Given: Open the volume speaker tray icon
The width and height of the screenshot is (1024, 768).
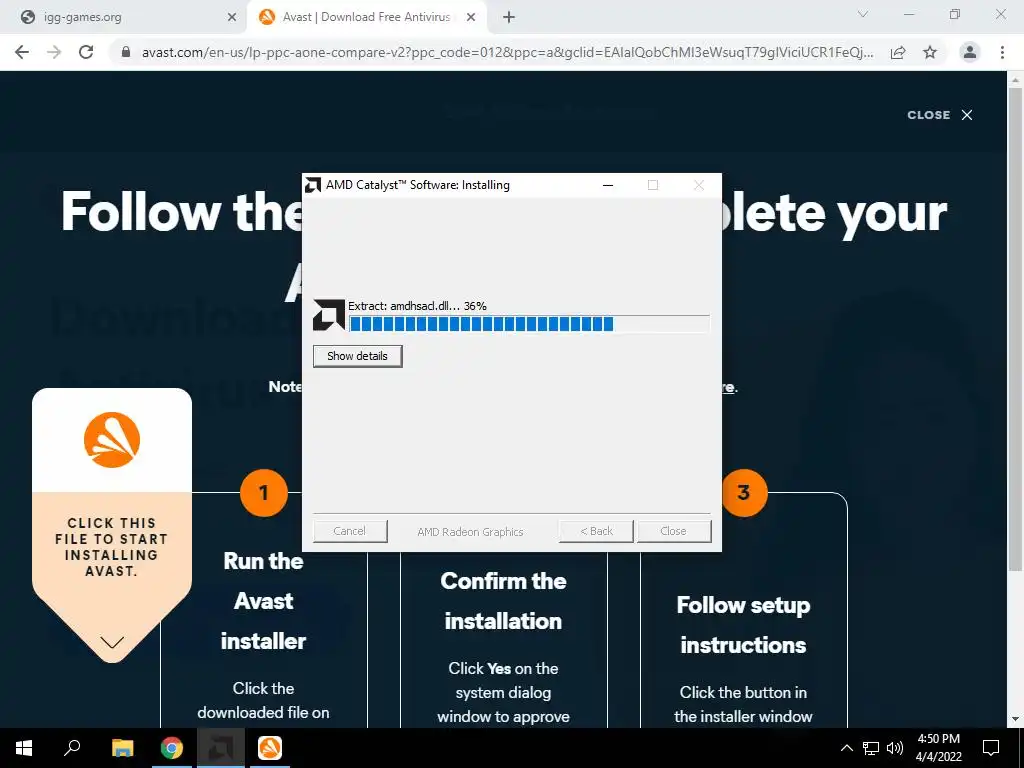Looking at the screenshot, I should click(895, 748).
